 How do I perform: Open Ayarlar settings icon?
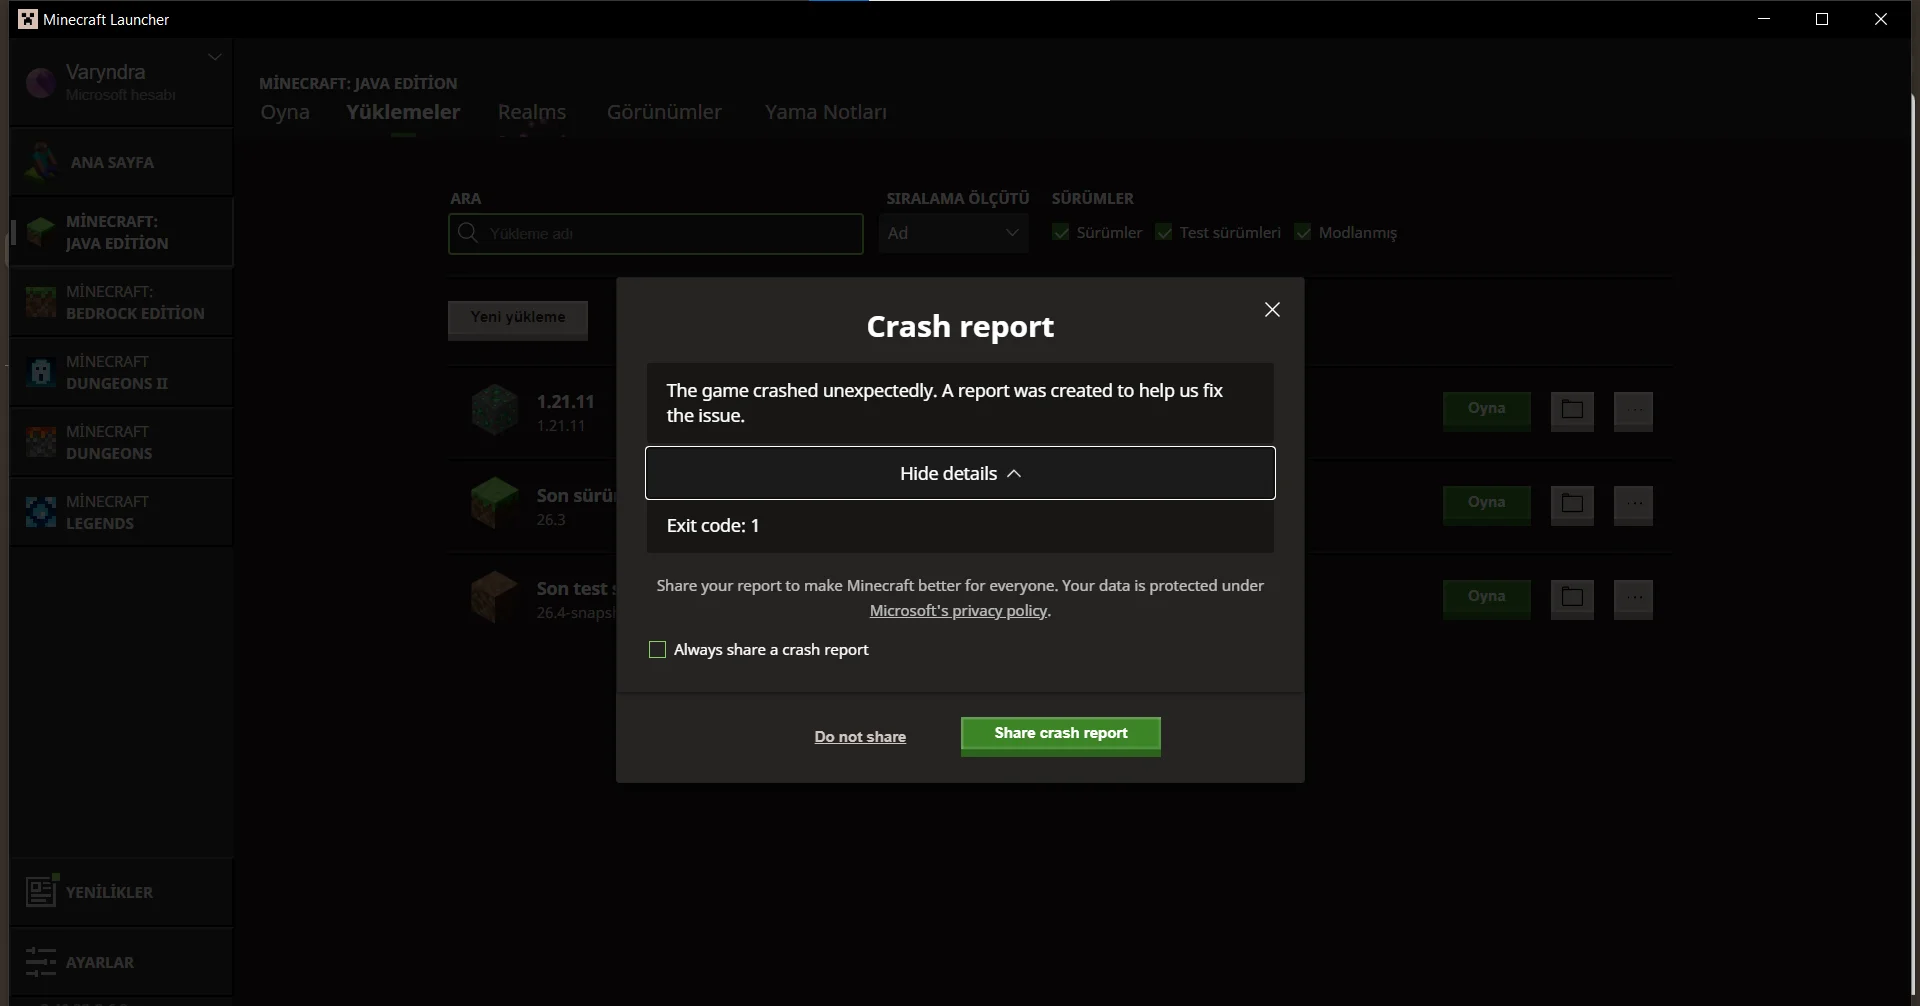click(x=41, y=962)
